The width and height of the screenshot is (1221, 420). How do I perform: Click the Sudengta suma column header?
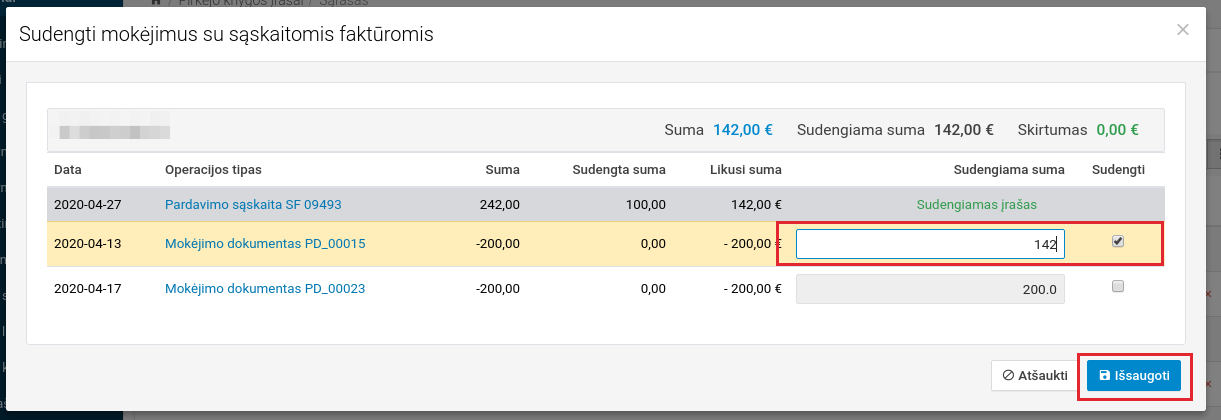point(619,169)
